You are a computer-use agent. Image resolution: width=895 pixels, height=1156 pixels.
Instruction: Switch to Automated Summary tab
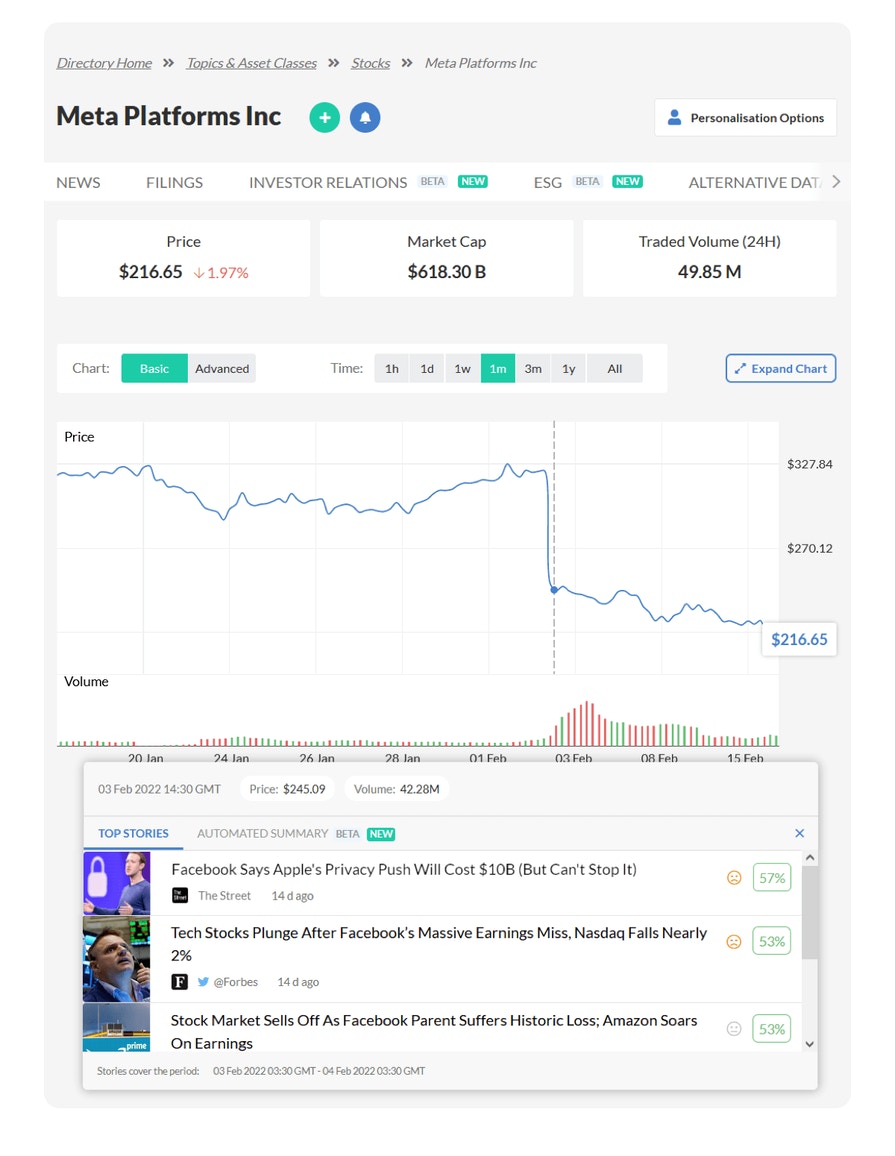pyautogui.click(x=262, y=833)
